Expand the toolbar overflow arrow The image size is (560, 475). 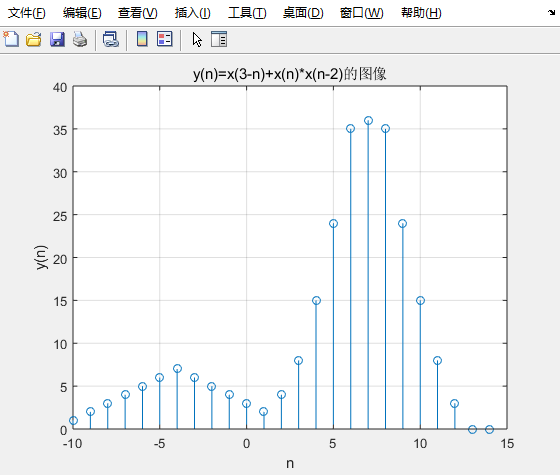pos(551,13)
